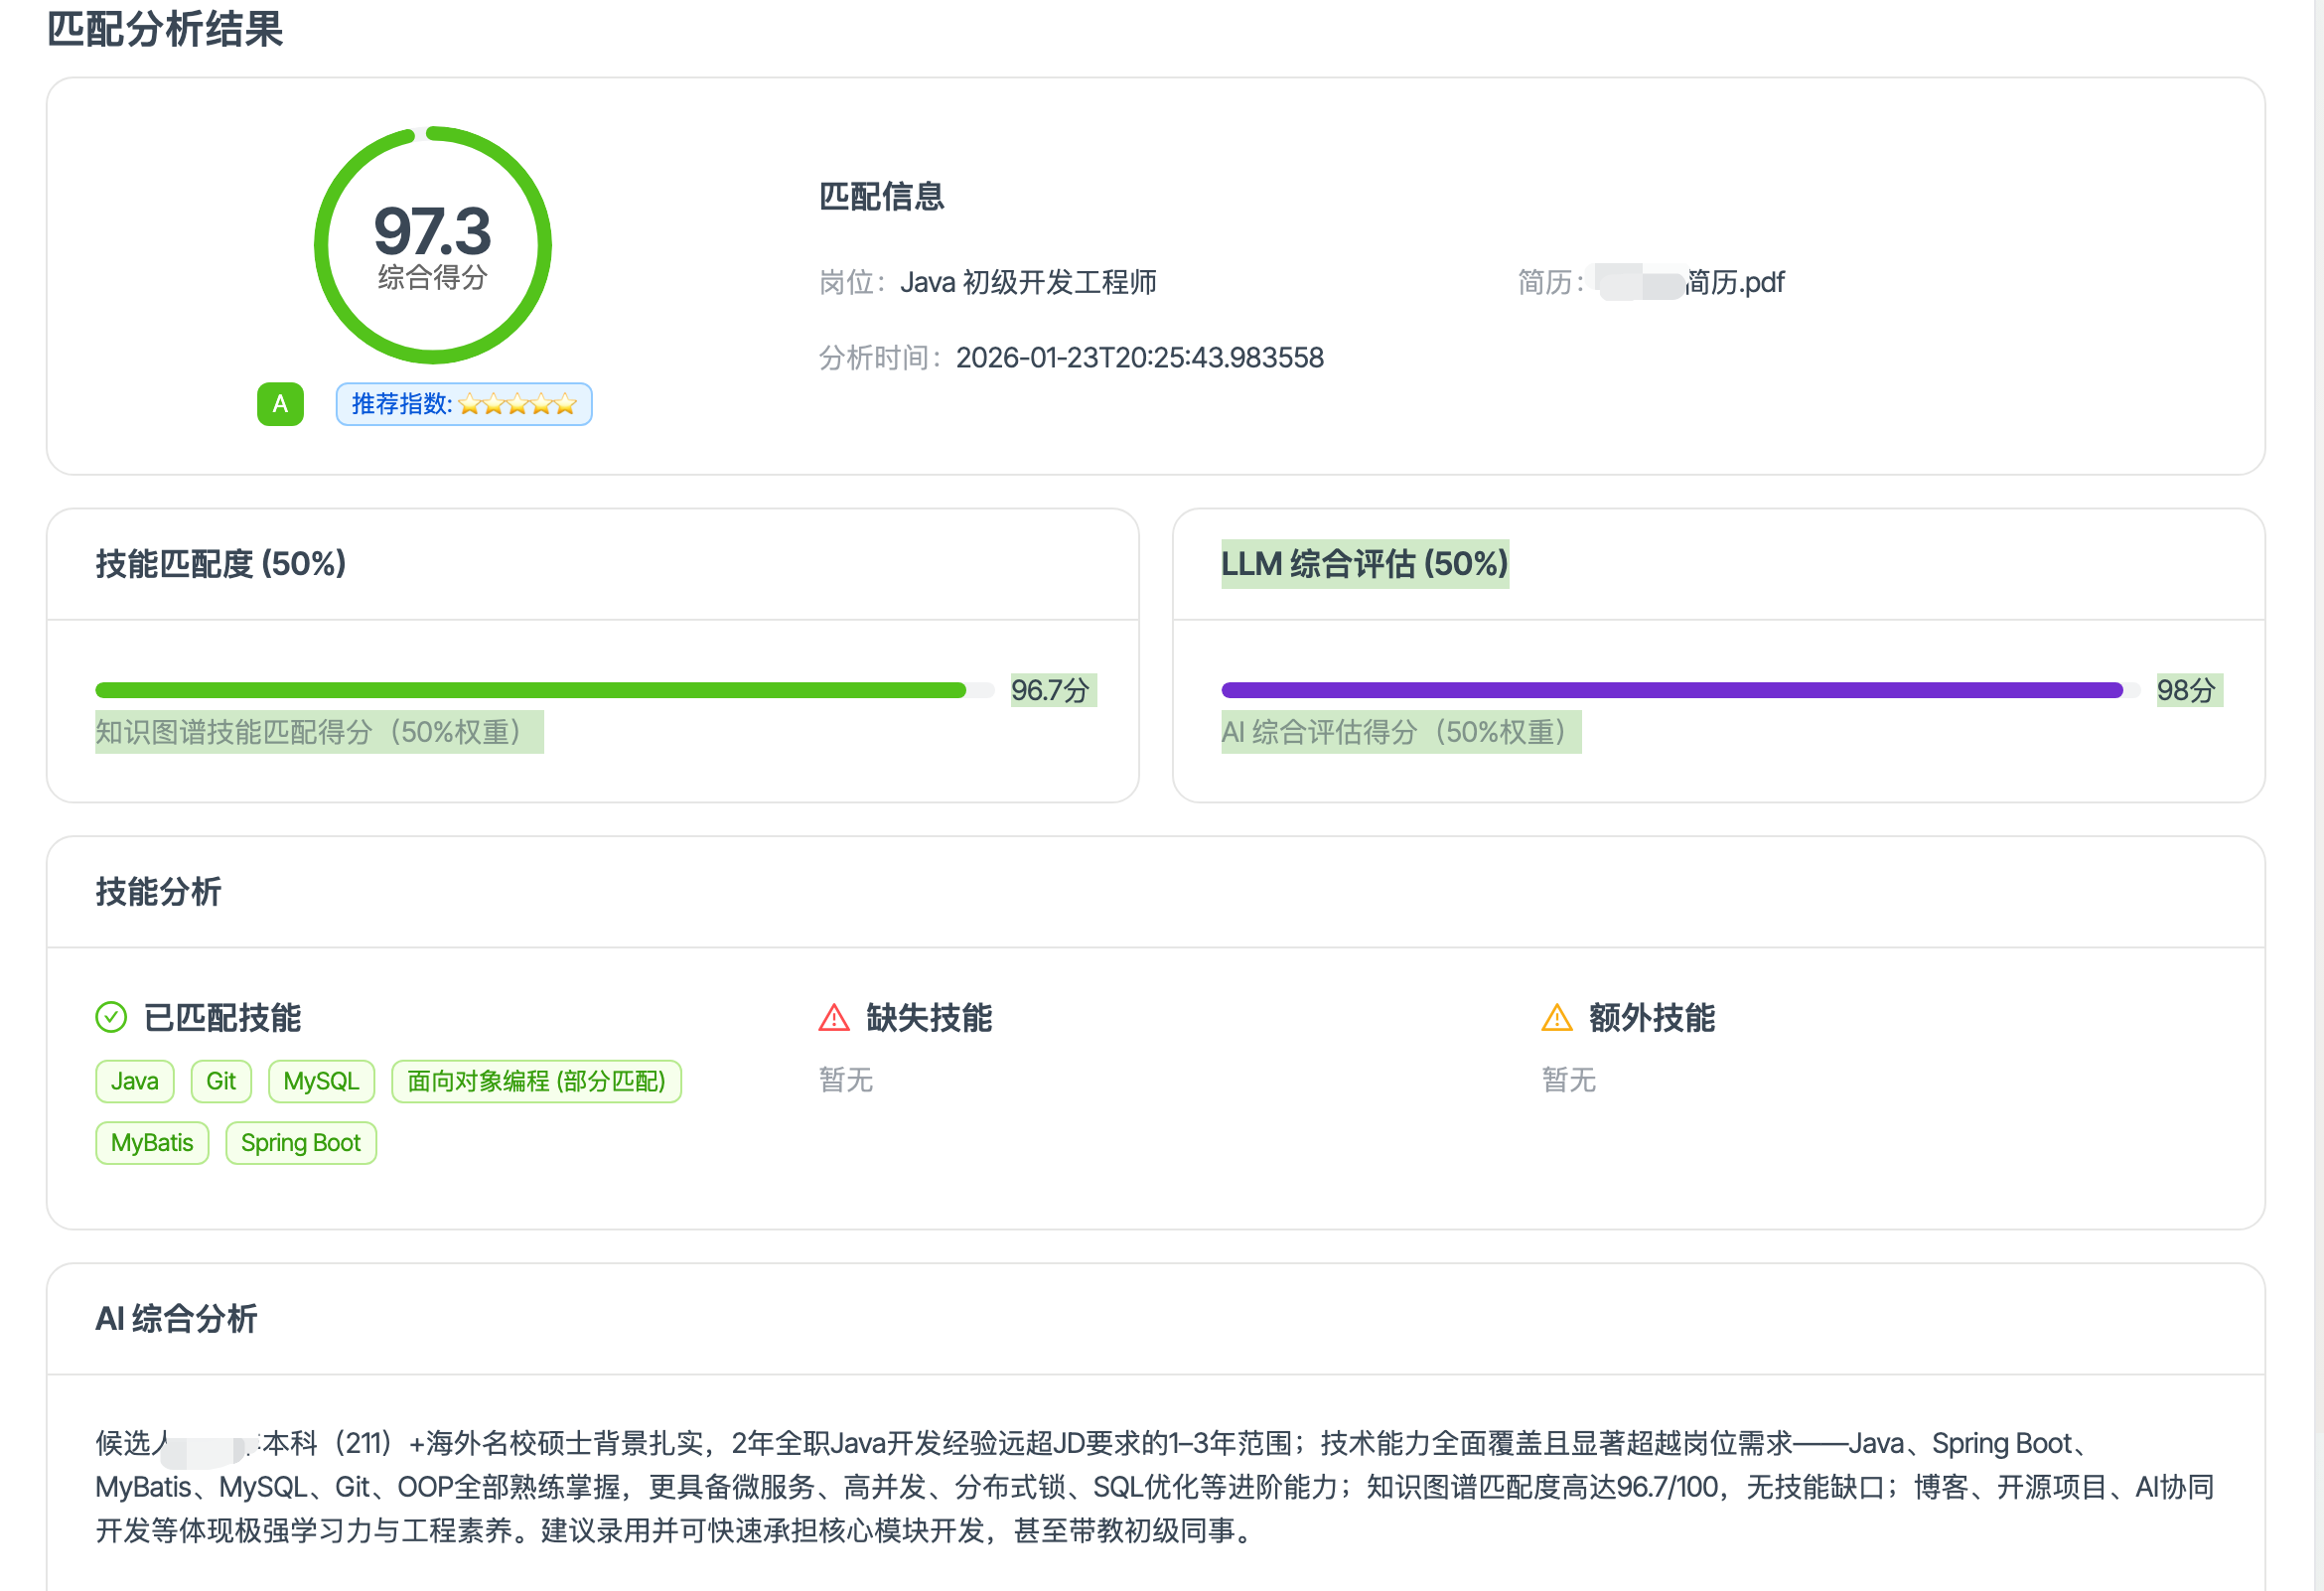The height and width of the screenshot is (1591, 2324).
Task: Click the Java 初级开发工程师 position text
Action: [x=1028, y=283]
